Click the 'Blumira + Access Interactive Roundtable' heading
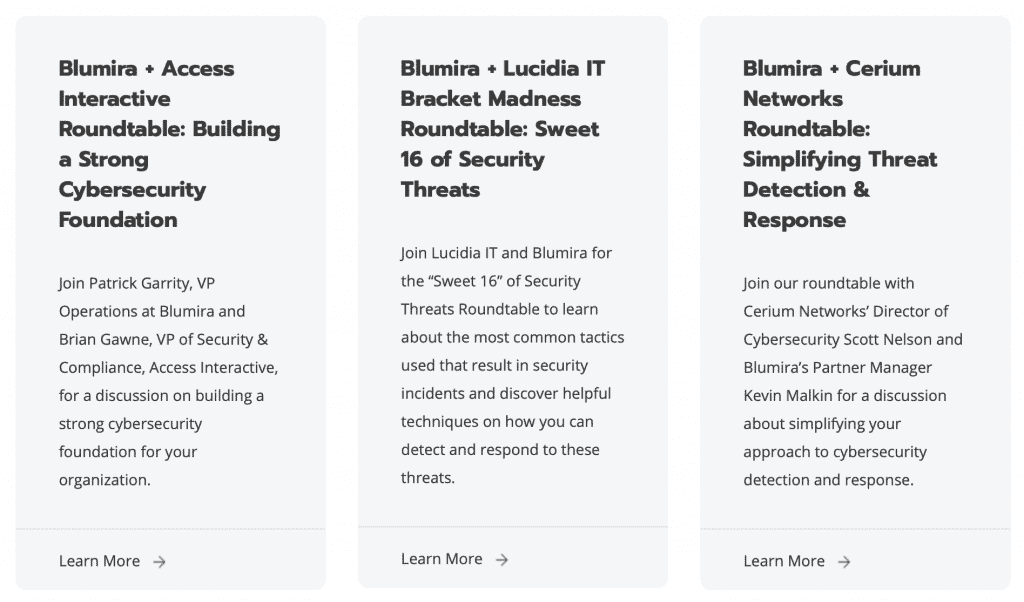1024x602 pixels. click(170, 144)
